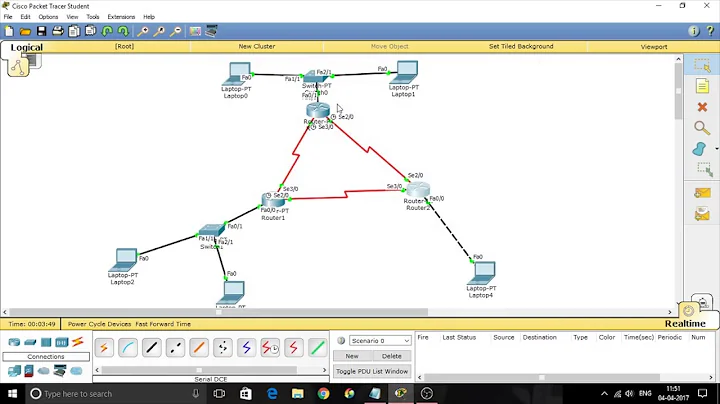Click the New scenario button

pos(352,356)
